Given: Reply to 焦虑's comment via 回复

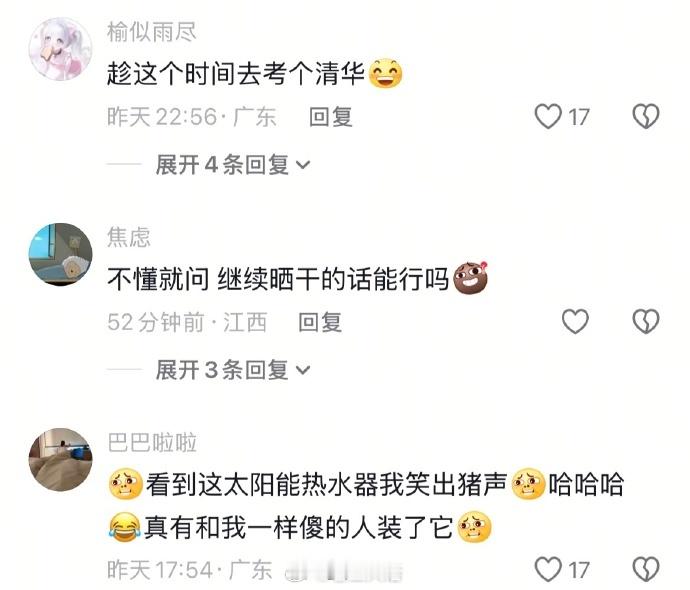Looking at the screenshot, I should (x=320, y=322).
